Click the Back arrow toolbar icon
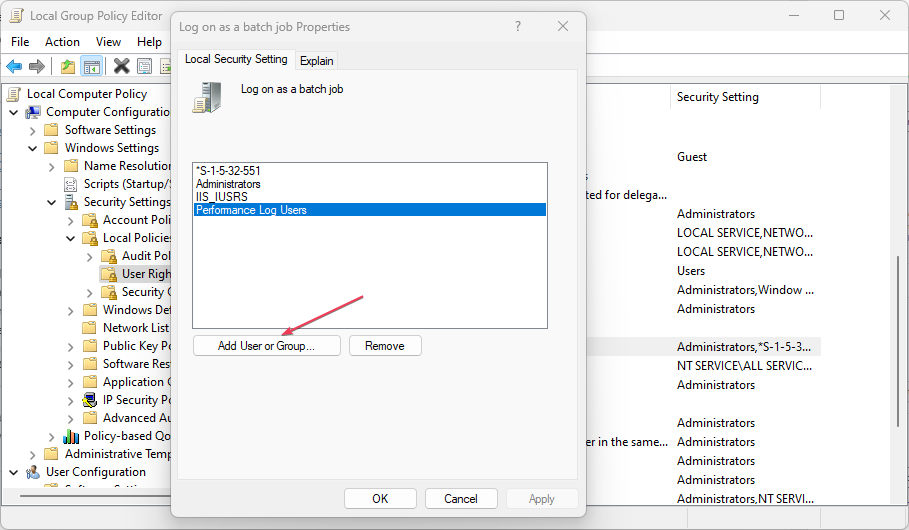 pos(14,67)
